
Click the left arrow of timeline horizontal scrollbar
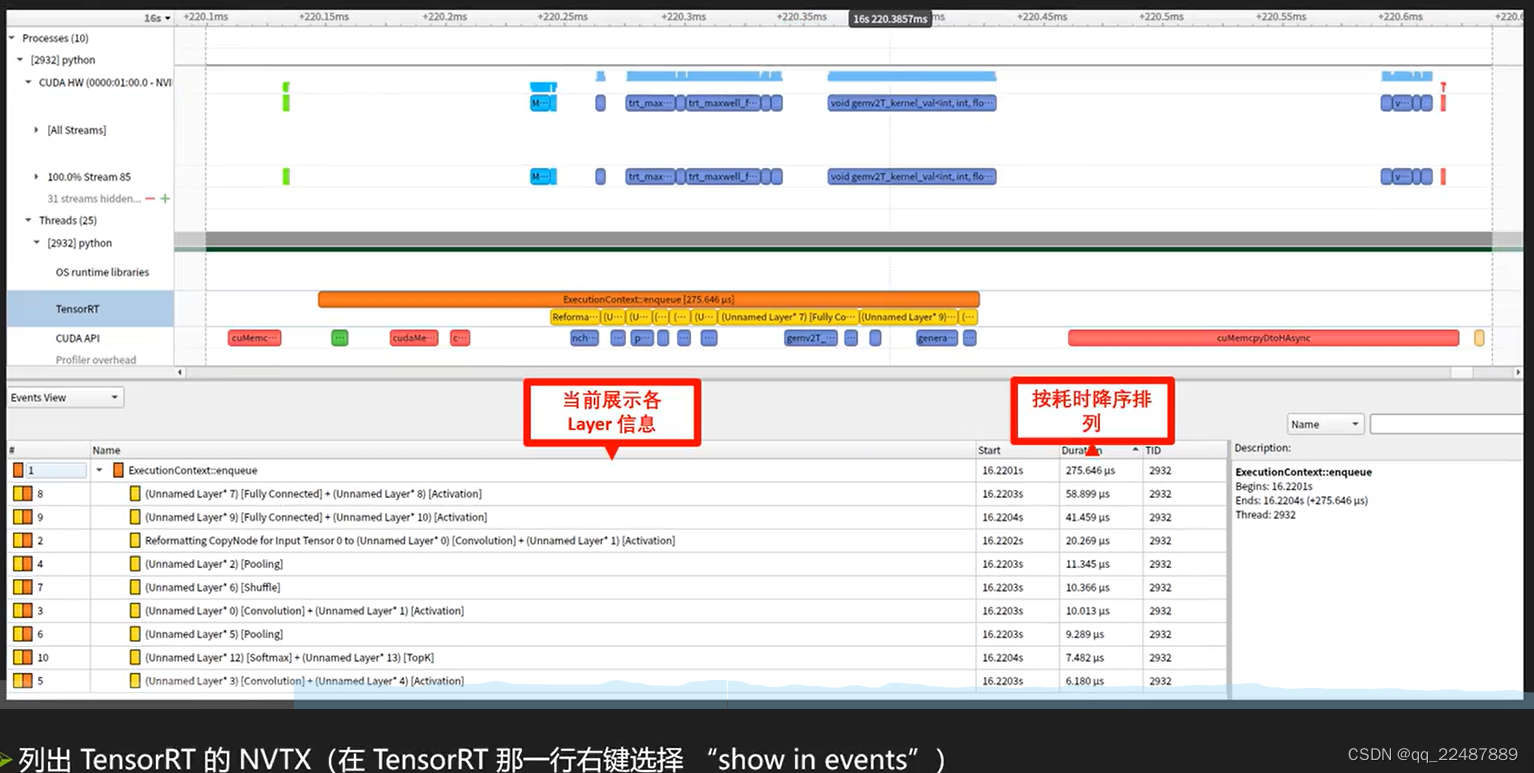point(181,372)
